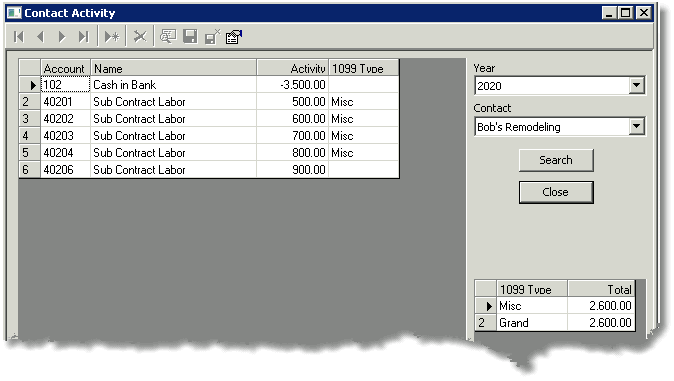674x381 pixels.
Task: Click the Name column header
Action: 174,68
